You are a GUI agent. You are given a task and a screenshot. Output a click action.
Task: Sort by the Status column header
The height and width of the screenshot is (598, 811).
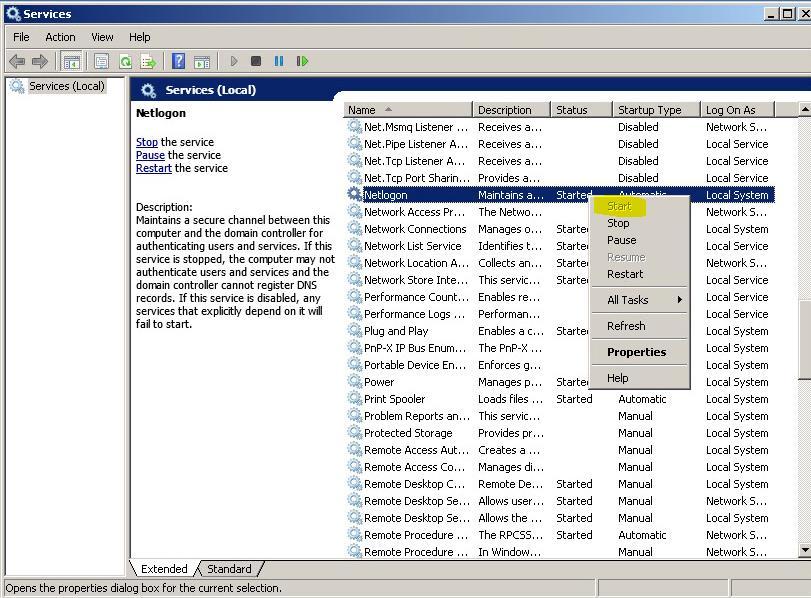point(581,110)
